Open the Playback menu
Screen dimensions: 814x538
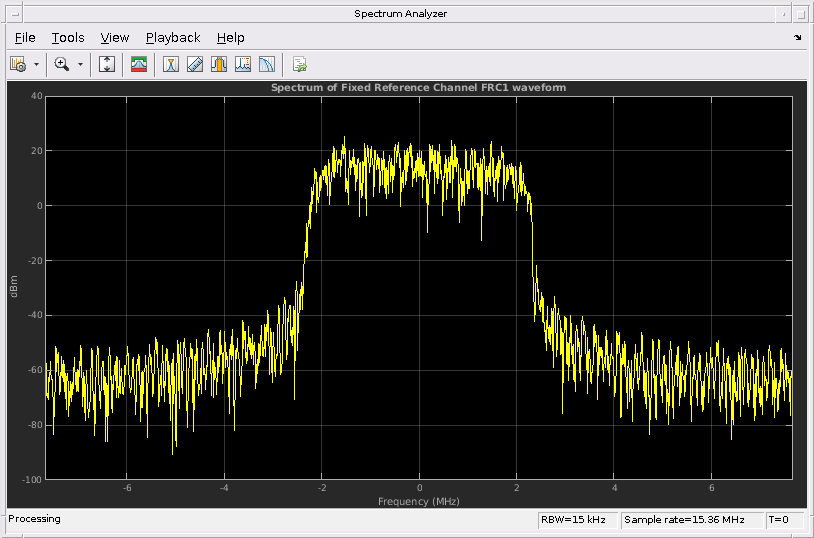tap(173, 38)
